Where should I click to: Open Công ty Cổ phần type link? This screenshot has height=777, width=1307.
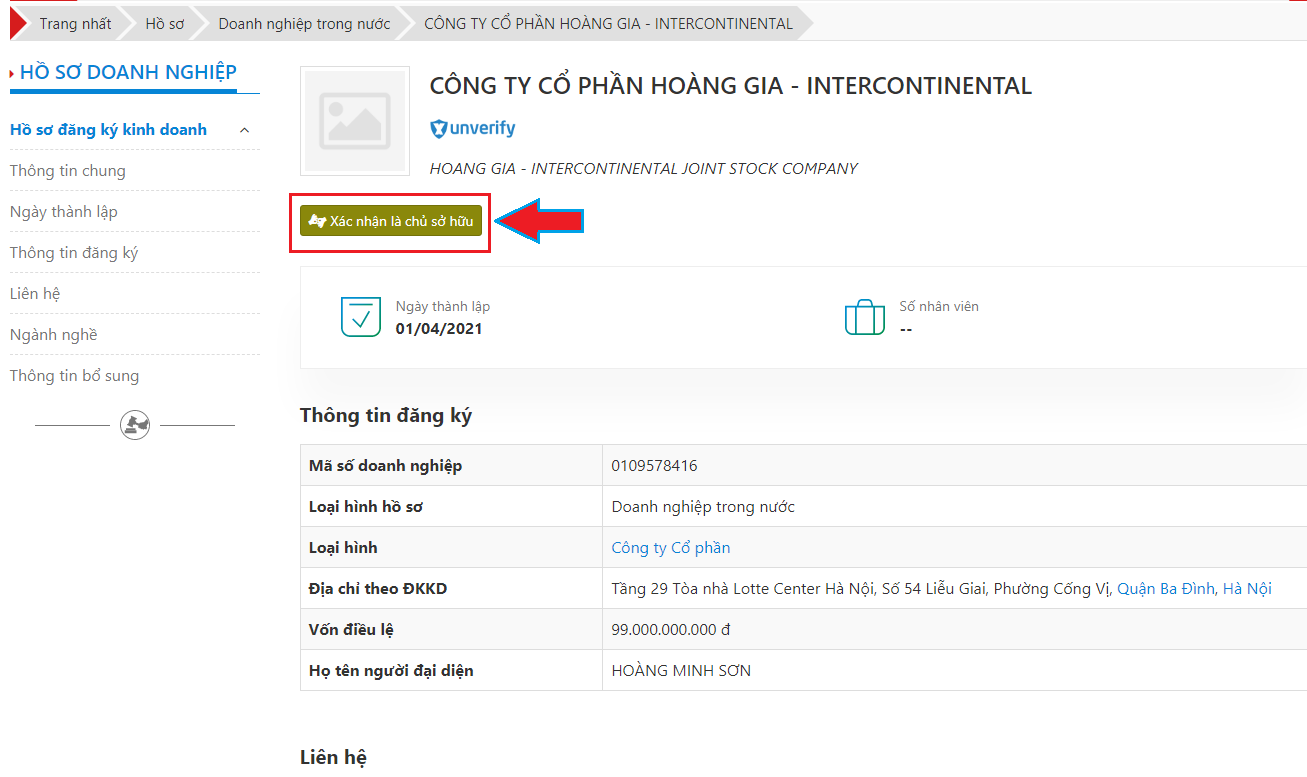click(x=671, y=548)
